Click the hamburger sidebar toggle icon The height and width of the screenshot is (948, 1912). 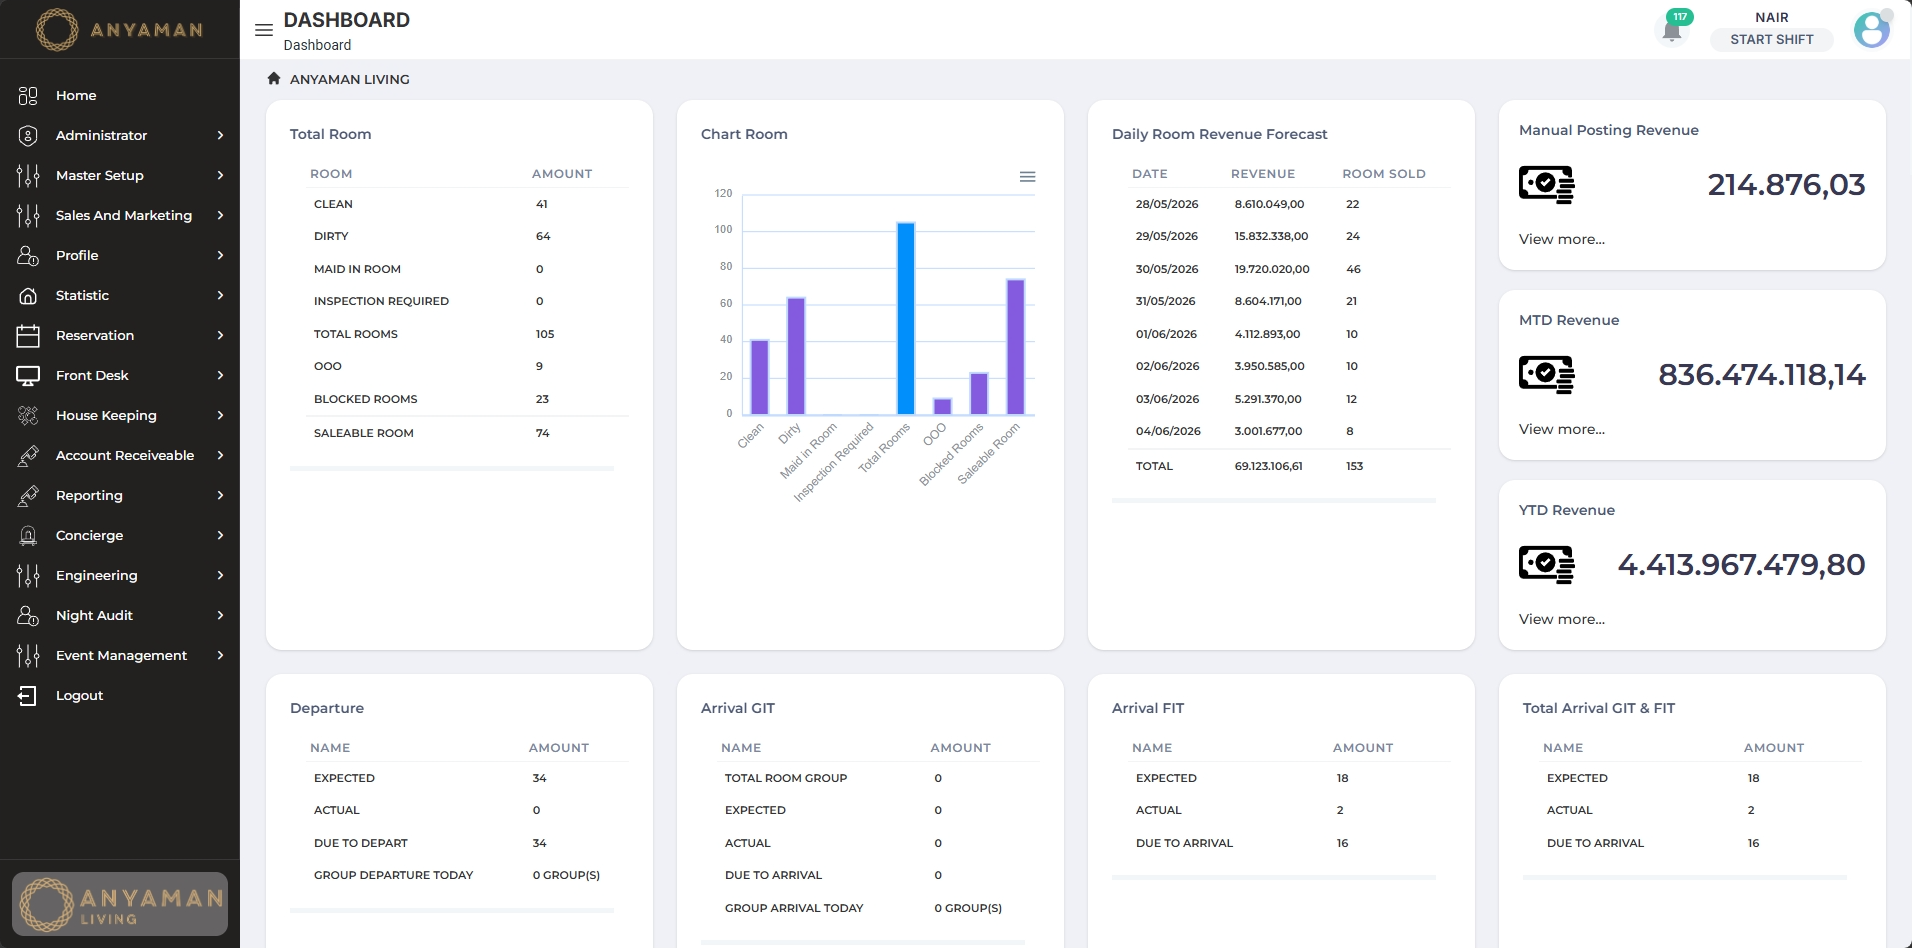(x=264, y=30)
